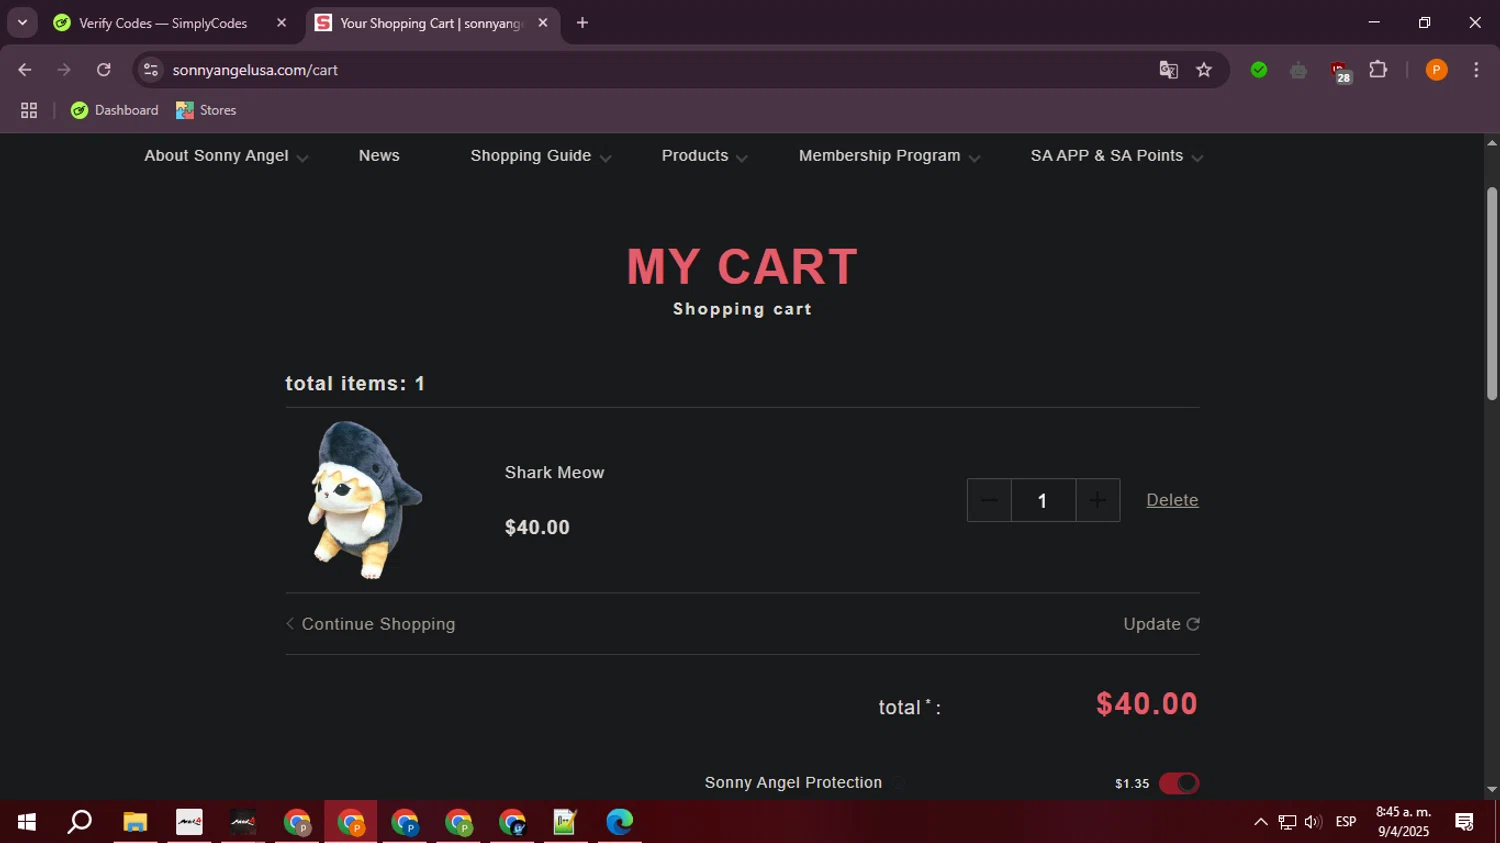Open the green checkmark extension
1500x843 pixels.
coord(1259,70)
